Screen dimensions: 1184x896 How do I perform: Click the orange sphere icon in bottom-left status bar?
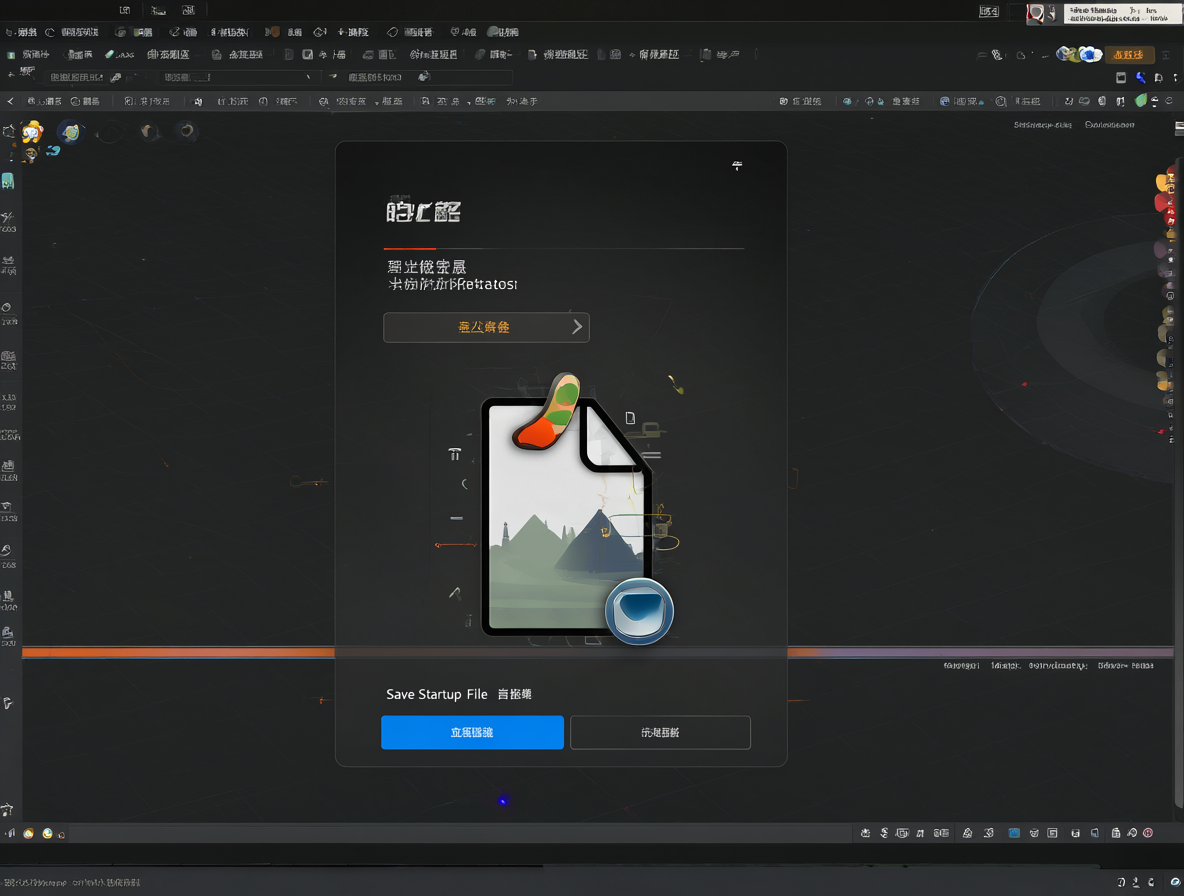pos(29,833)
